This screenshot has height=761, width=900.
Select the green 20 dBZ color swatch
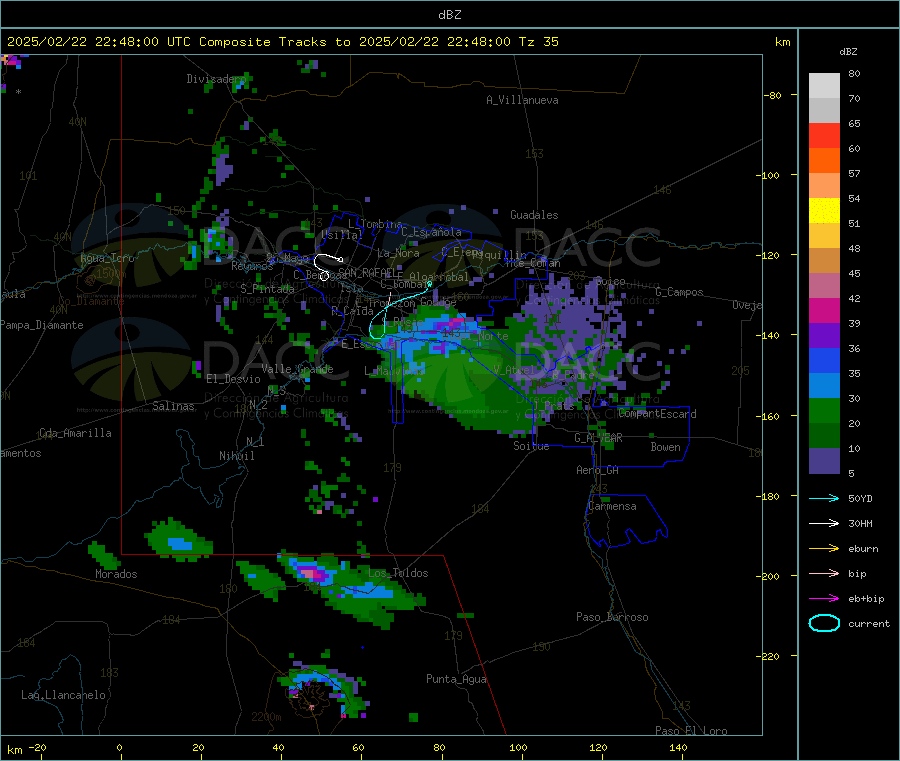pos(824,410)
